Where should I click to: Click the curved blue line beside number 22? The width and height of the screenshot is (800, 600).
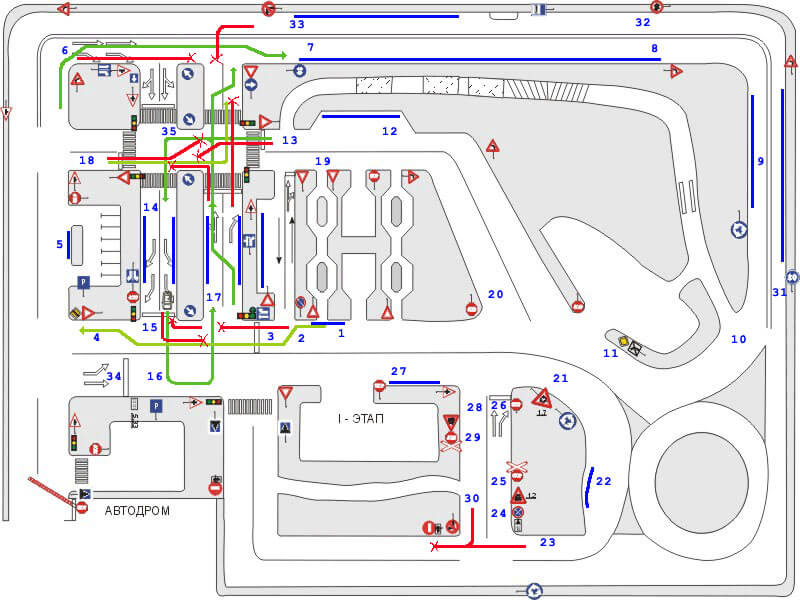click(x=589, y=487)
